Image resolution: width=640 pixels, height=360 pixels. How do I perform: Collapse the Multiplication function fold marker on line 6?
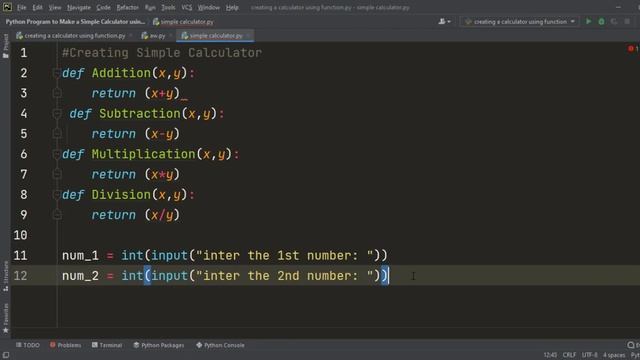pyautogui.click(x=56, y=154)
